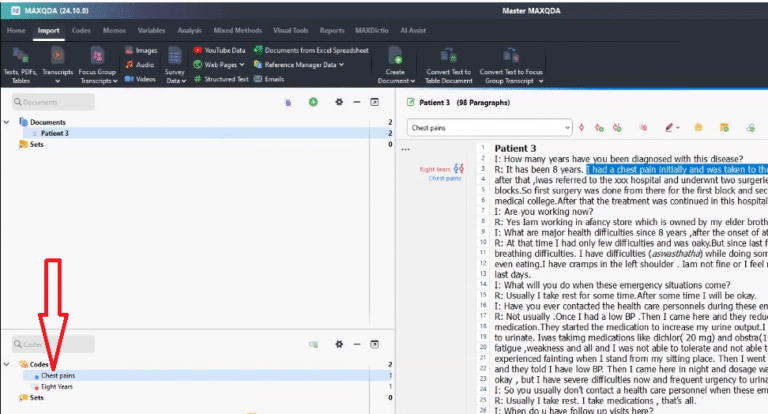This screenshot has height=414, width=768.
Task: Click the Documents root folder
Action: point(42,122)
